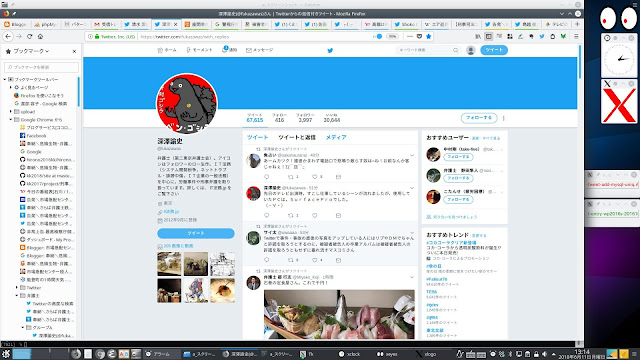Click the Pocket save icon in the address bar

419,36
